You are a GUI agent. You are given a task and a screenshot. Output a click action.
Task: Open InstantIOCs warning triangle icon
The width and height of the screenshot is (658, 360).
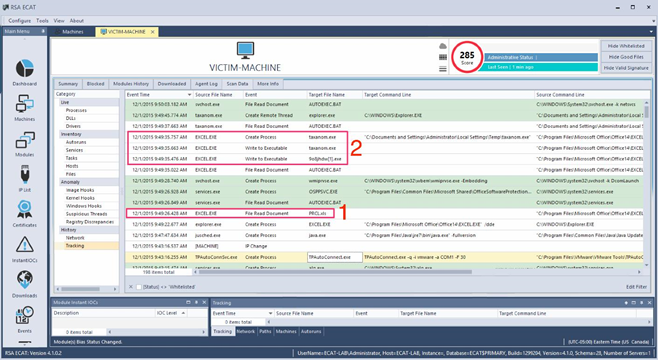click(25, 245)
